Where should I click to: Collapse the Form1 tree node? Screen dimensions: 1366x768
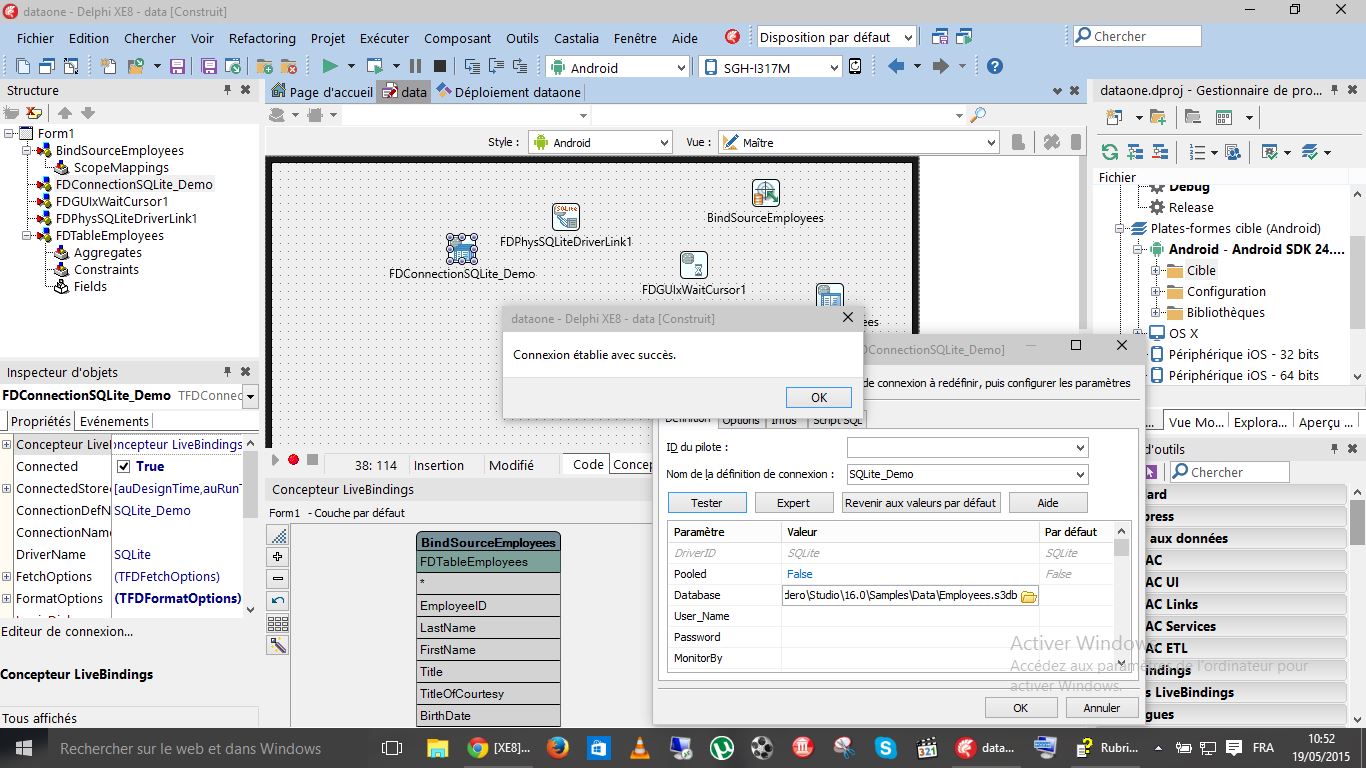pos(9,133)
